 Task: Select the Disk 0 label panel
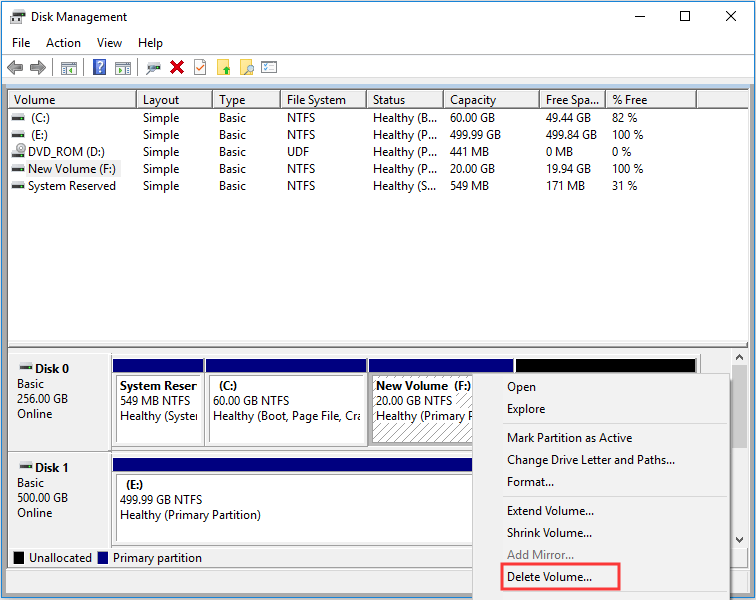pyautogui.click(x=60, y=401)
